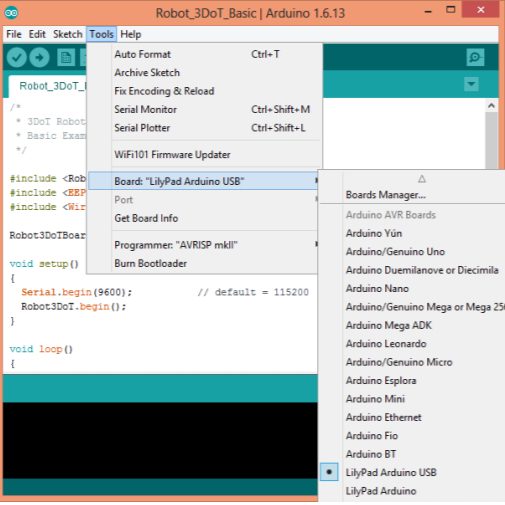Click the editor scrollbar up arrow
Viewport: 505px width, 505px height.
click(x=491, y=106)
